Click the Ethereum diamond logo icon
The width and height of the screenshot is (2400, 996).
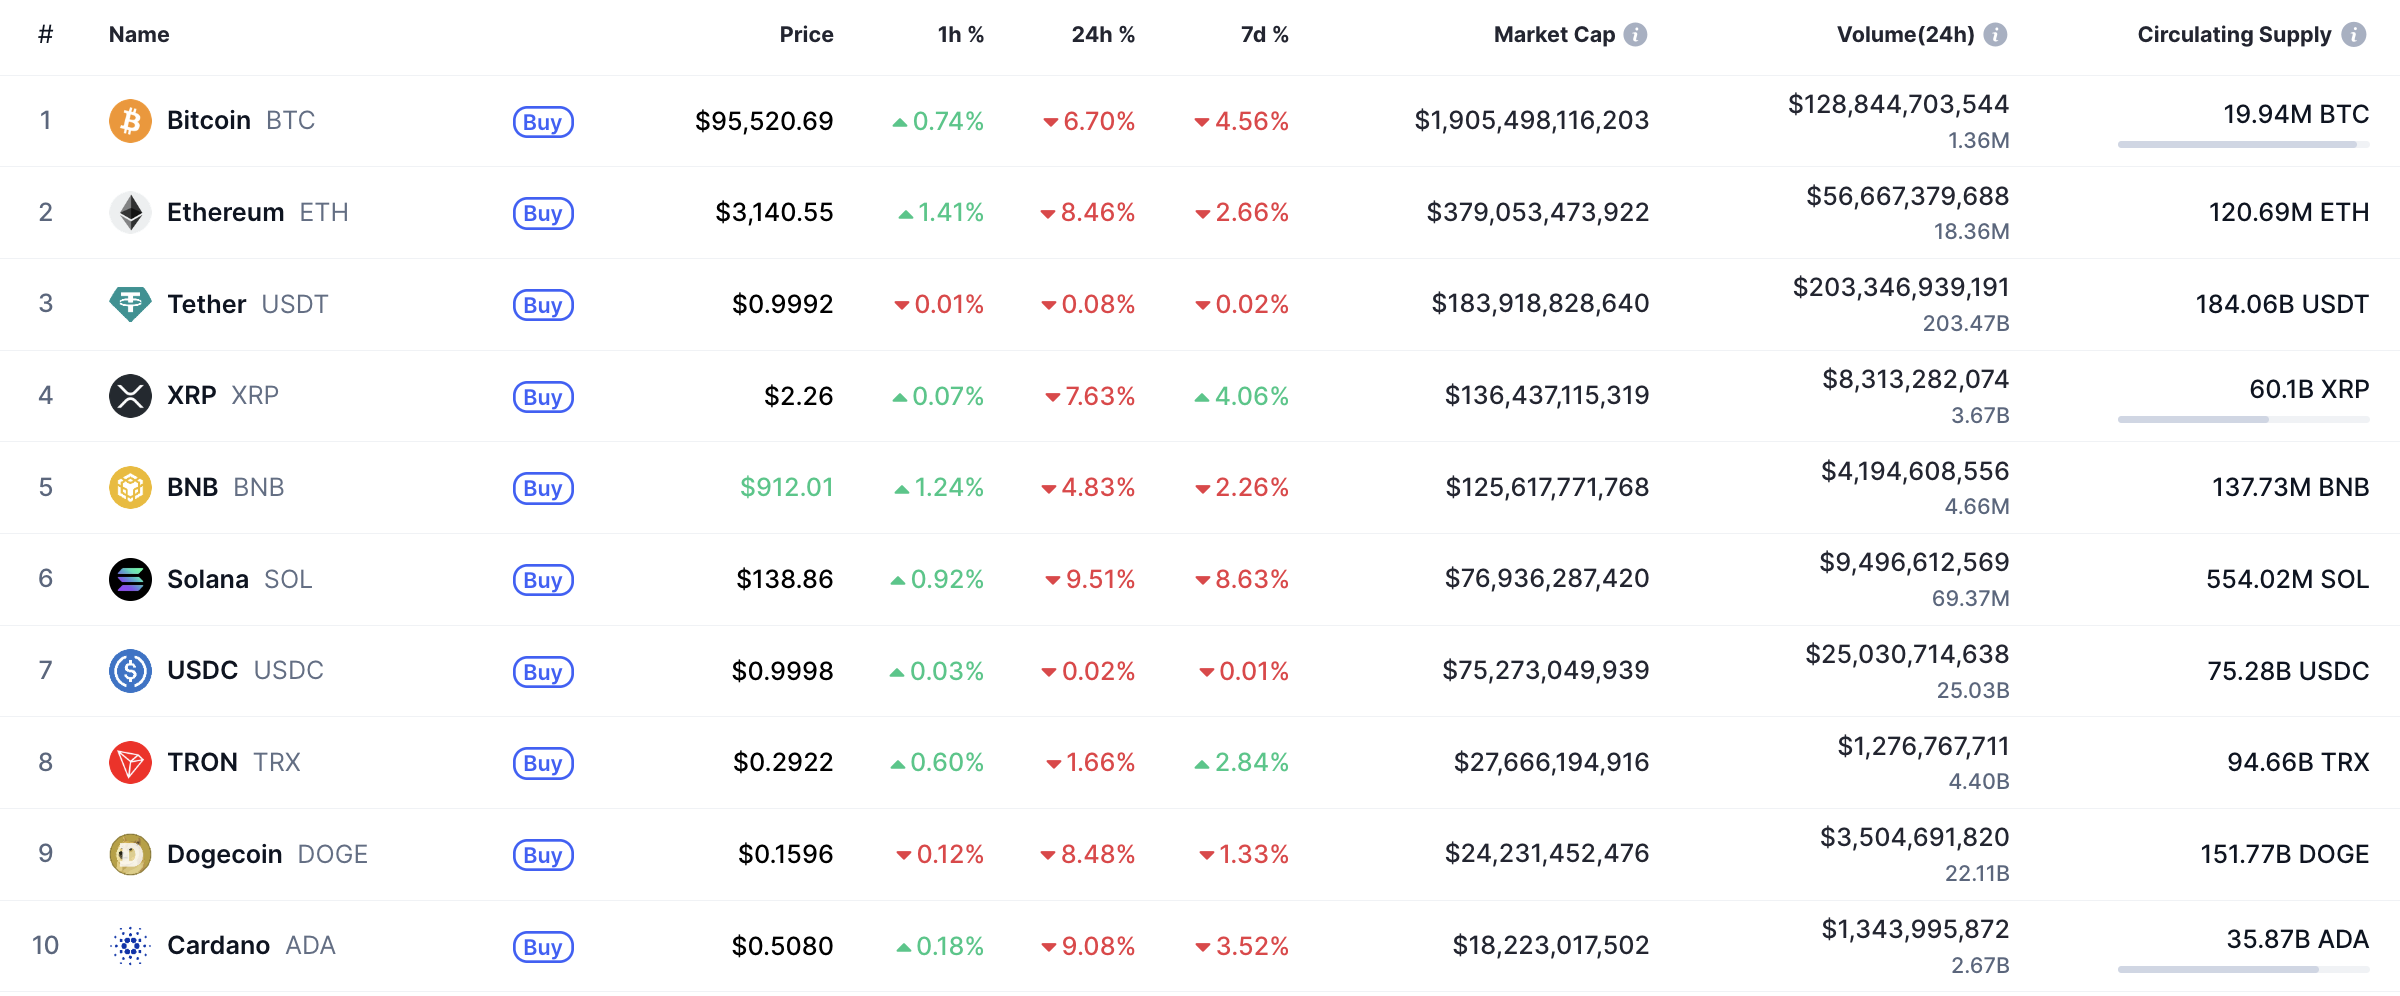[x=130, y=212]
